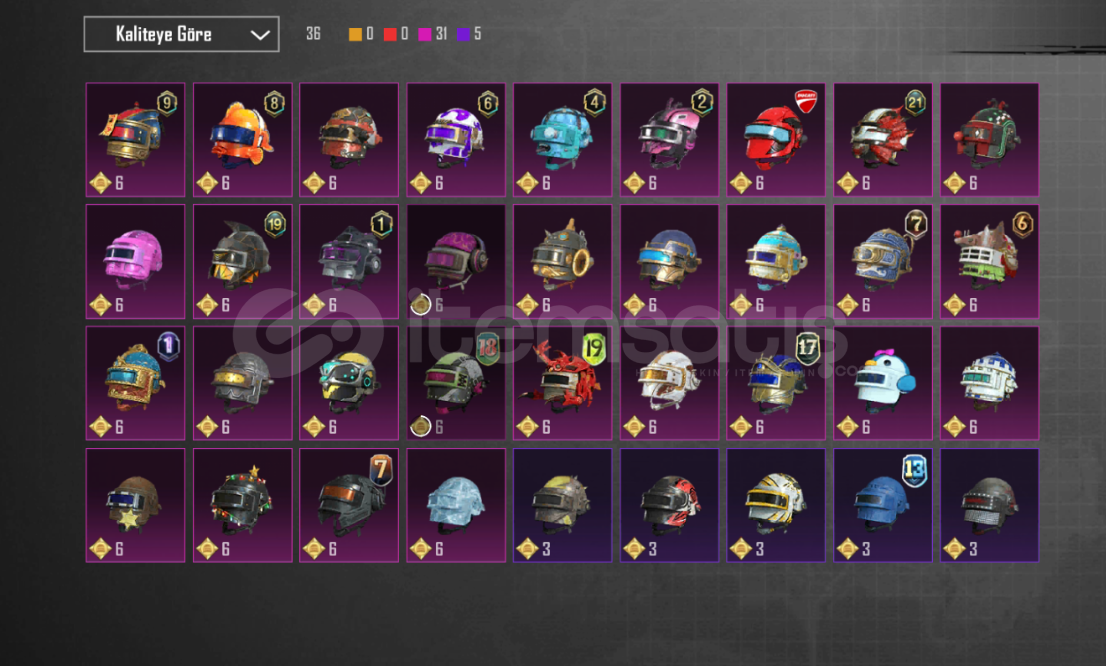Select the white and yellow striped helmet
1106x666 pixels.
[x=776, y=505]
